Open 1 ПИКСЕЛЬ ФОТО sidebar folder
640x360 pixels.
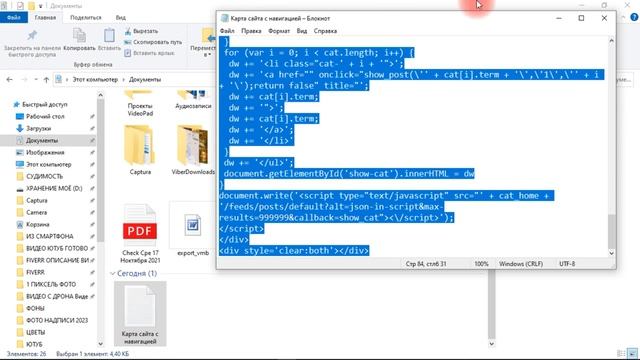point(51,284)
